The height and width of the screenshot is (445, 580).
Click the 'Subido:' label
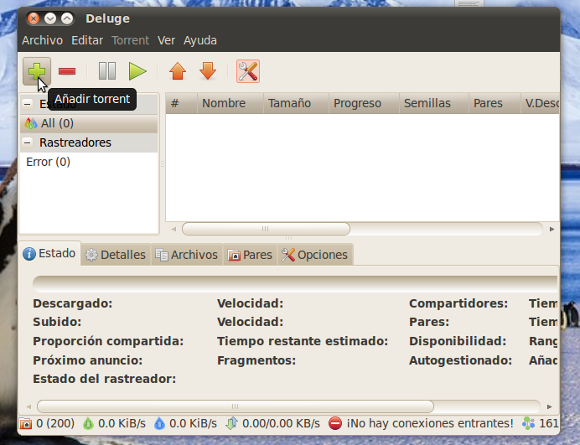pos(57,322)
